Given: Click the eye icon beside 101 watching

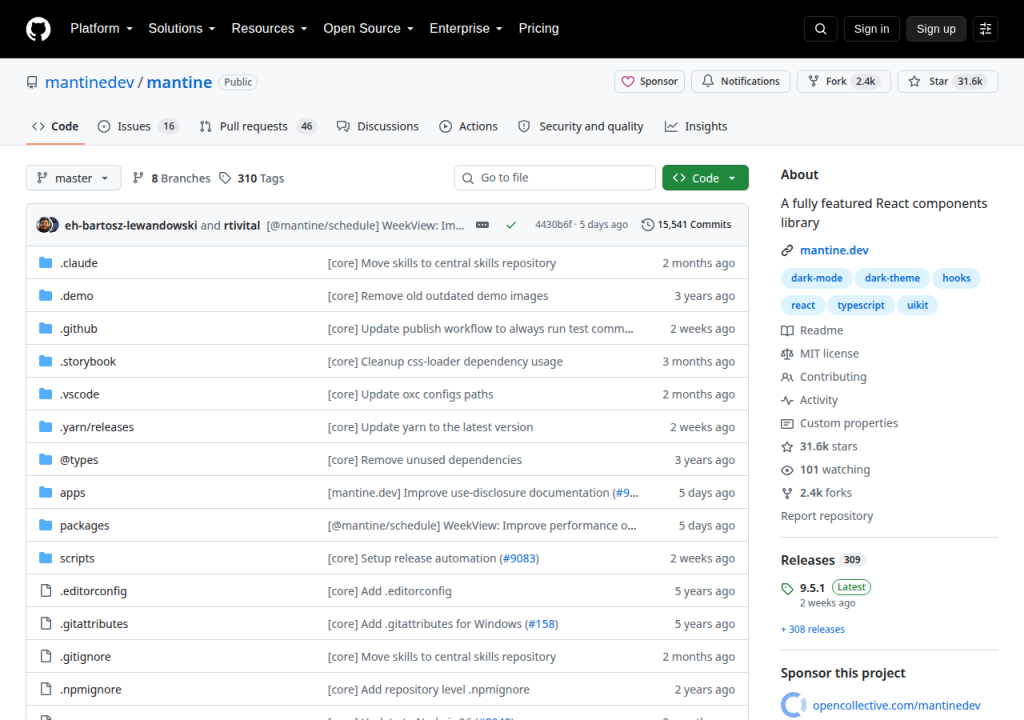Looking at the screenshot, I should (787, 470).
